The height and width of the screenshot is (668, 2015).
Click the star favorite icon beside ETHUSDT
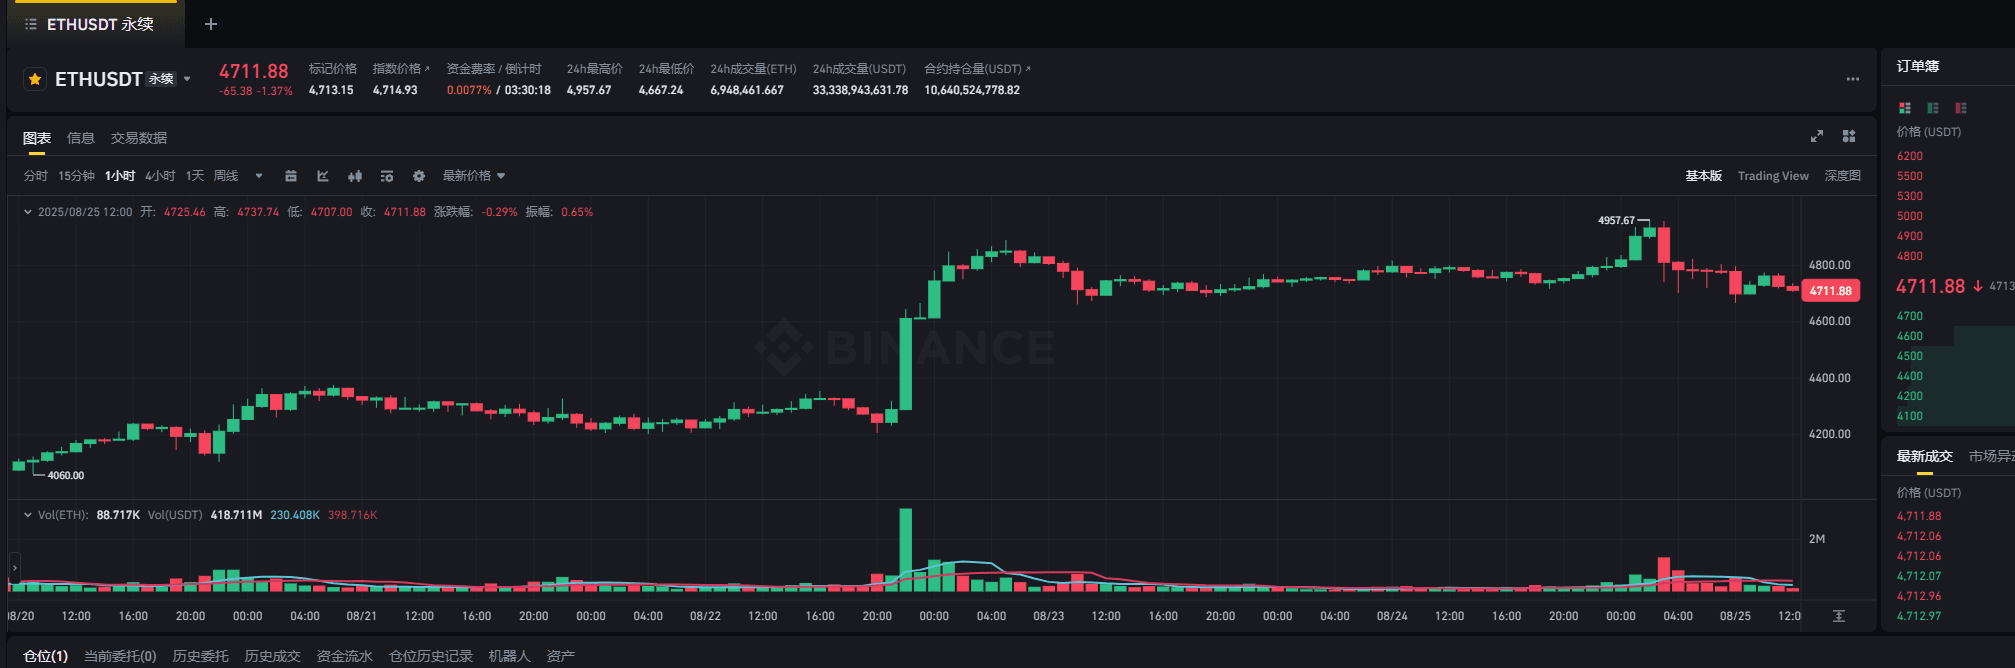click(35, 79)
